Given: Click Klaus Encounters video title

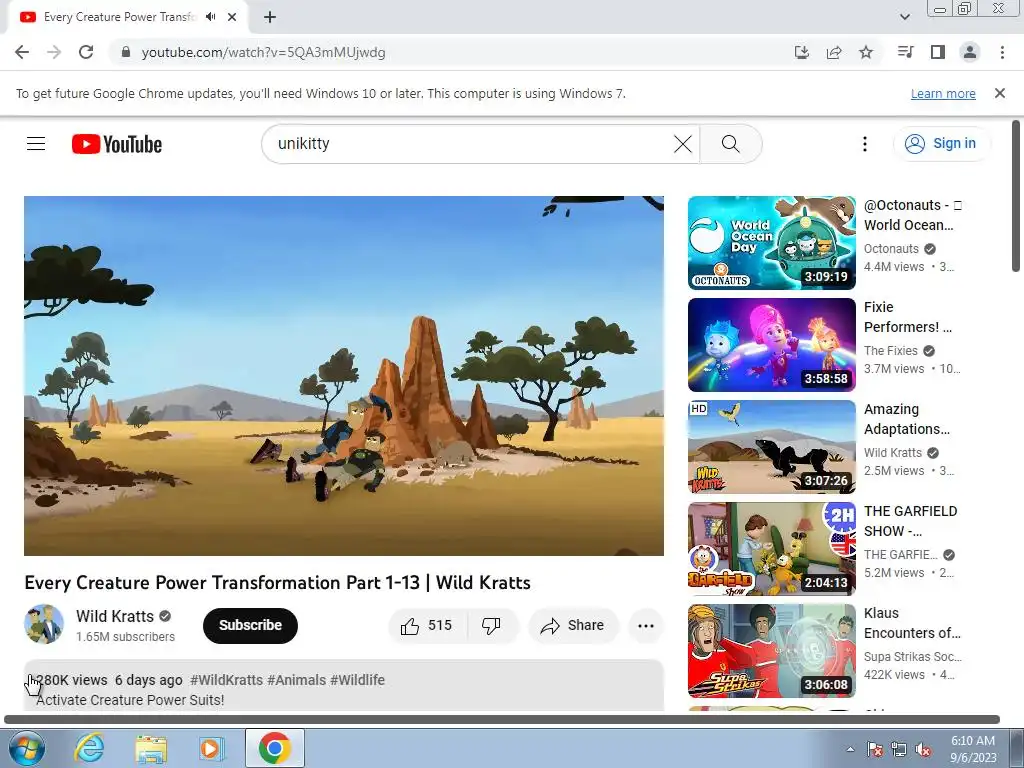Looking at the screenshot, I should (x=912, y=623).
